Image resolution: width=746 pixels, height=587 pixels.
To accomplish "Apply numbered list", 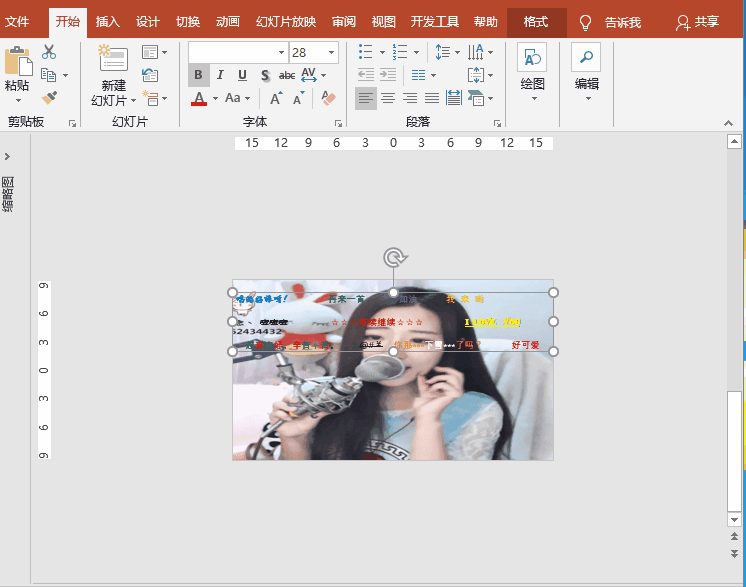I will tap(400, 52).
